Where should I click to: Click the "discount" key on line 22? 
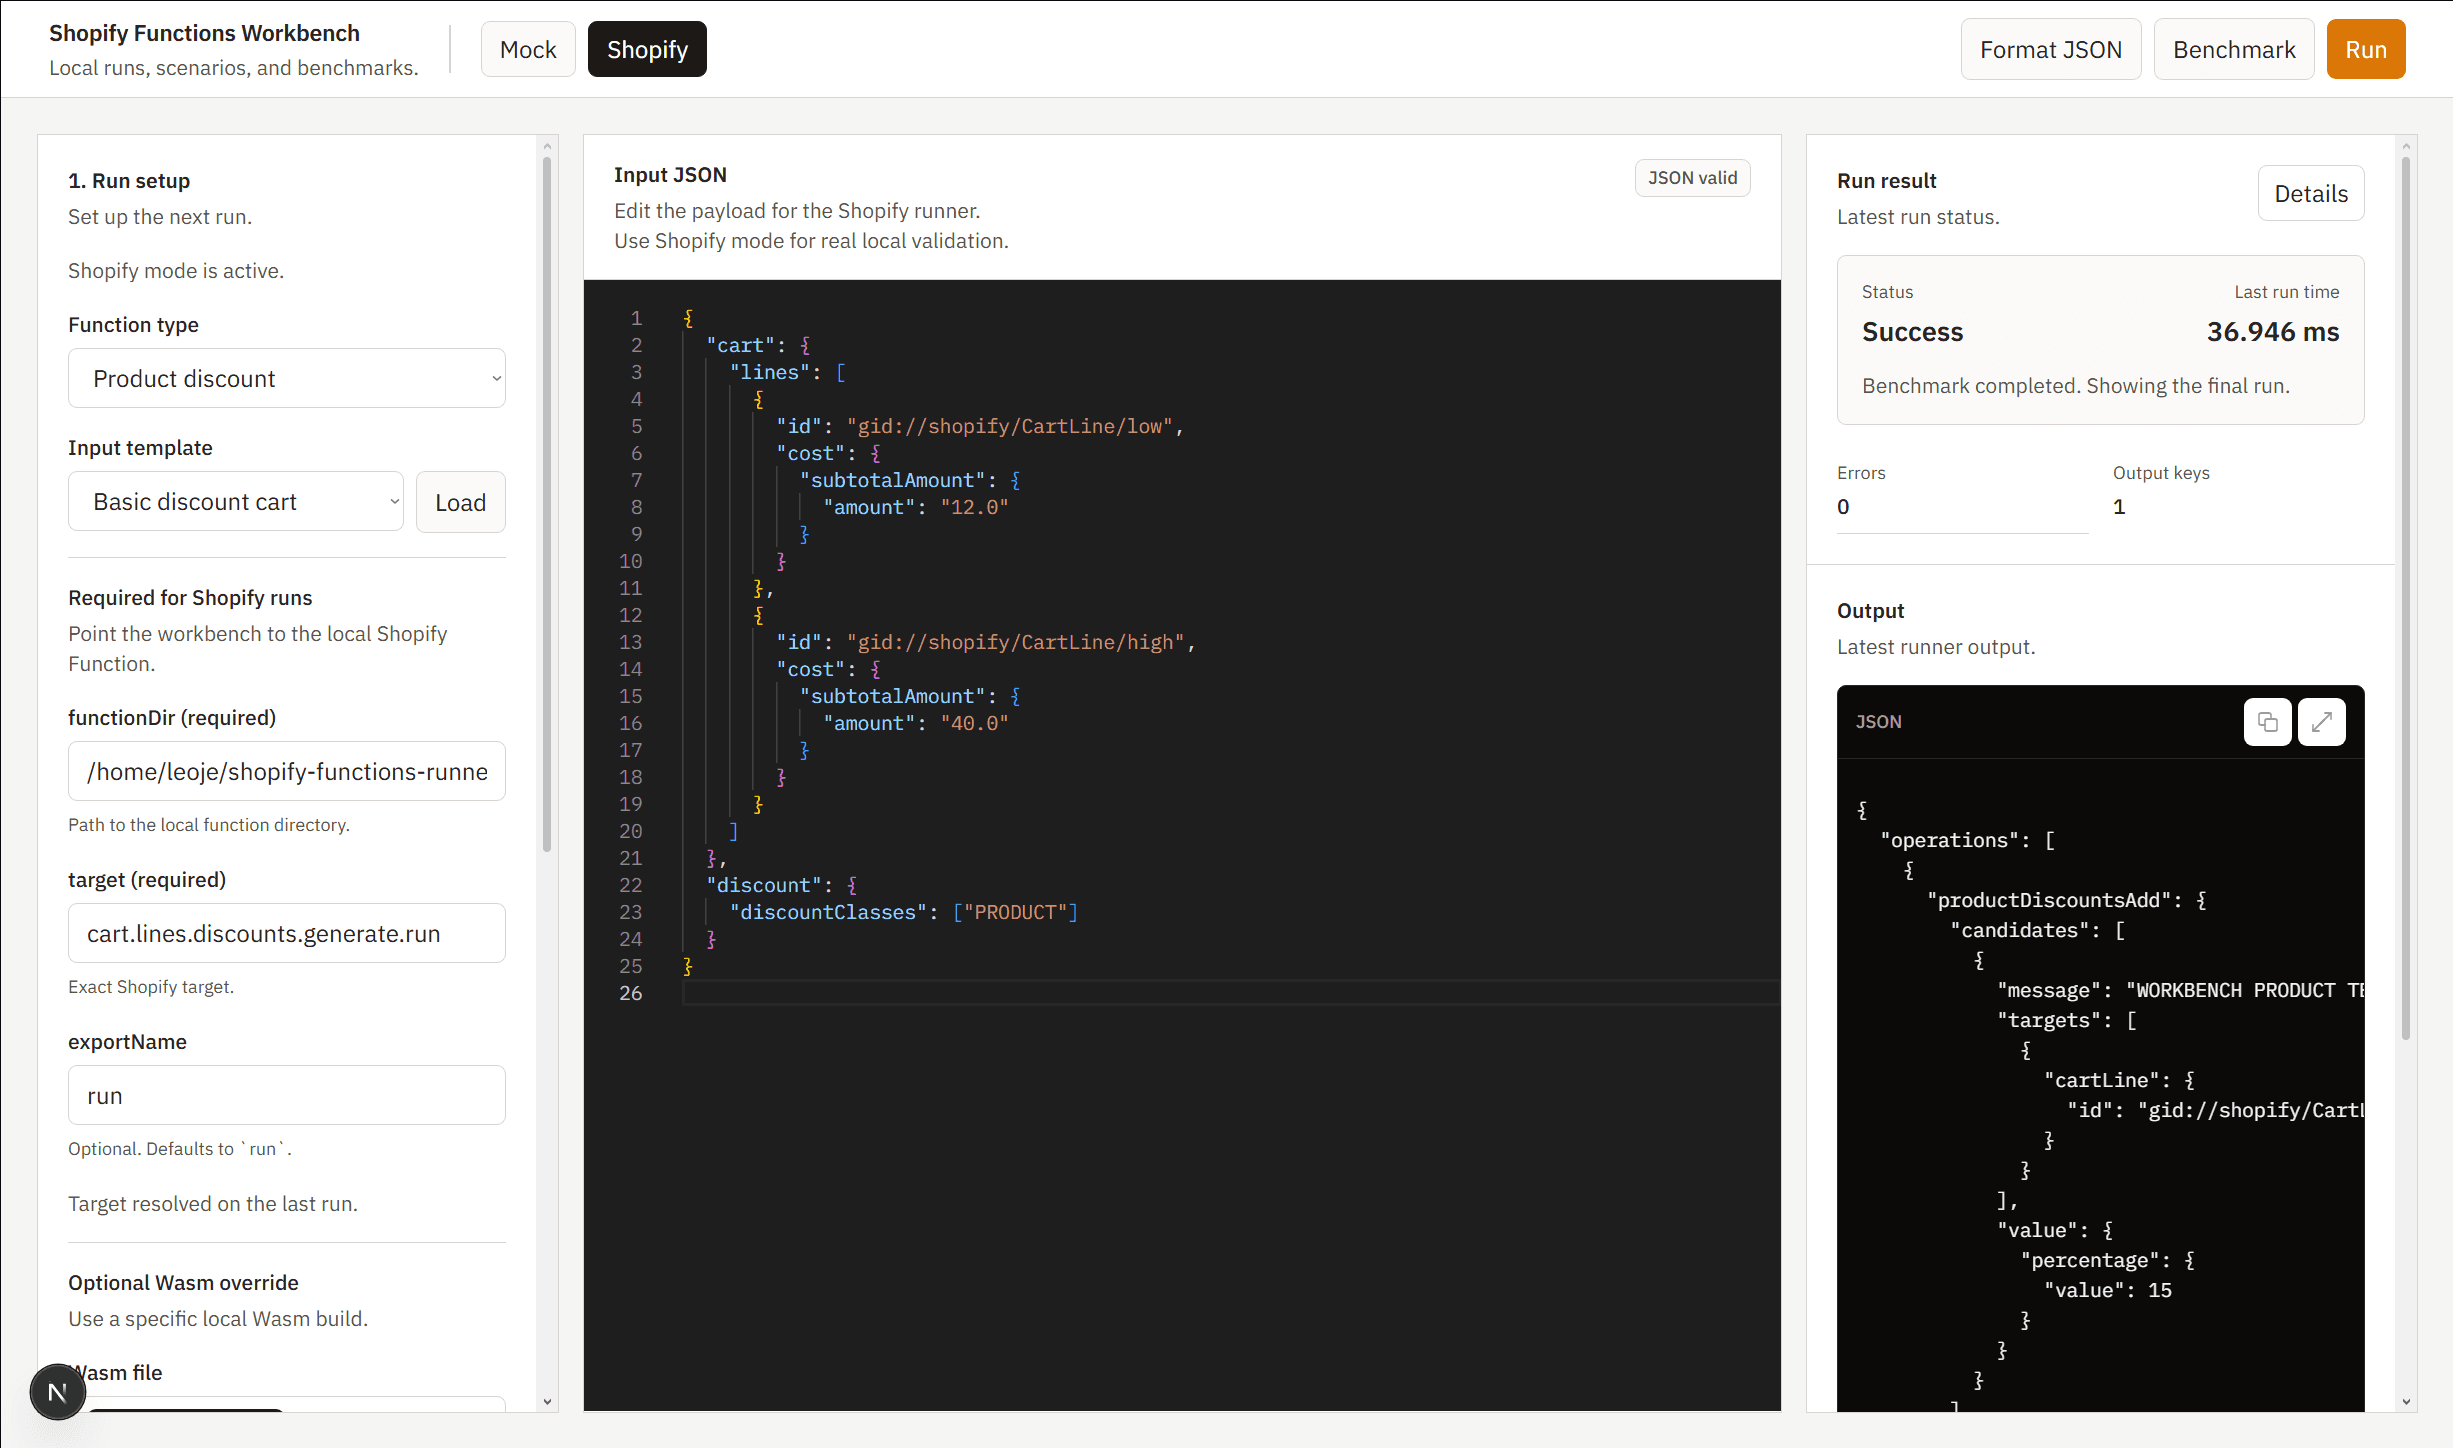point(763,885)
